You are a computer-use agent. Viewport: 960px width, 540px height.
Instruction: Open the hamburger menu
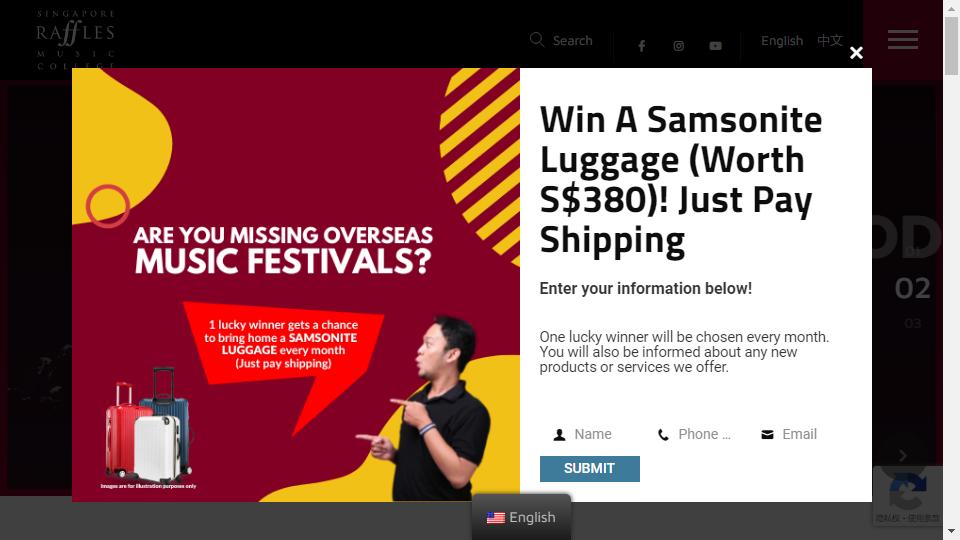pos(902,40)
